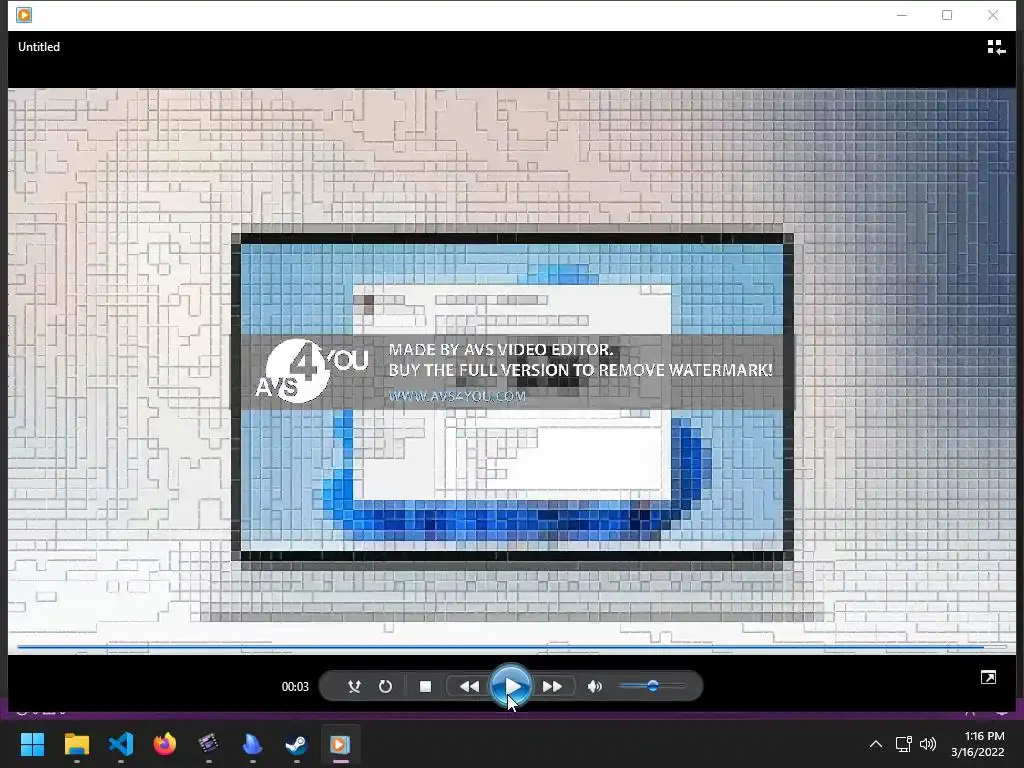Click the Media Player title bar icon

[x=24, y=15]
